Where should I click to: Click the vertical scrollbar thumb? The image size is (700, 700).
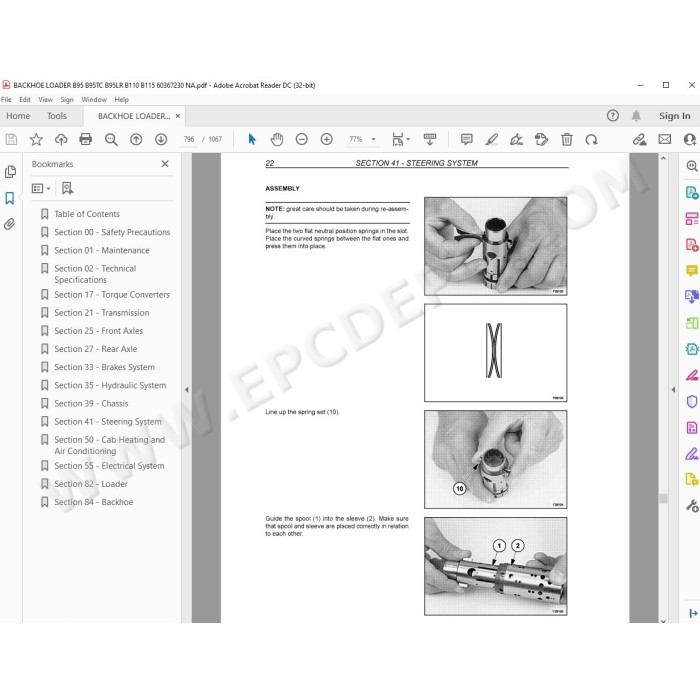click(x=663, y=498)
